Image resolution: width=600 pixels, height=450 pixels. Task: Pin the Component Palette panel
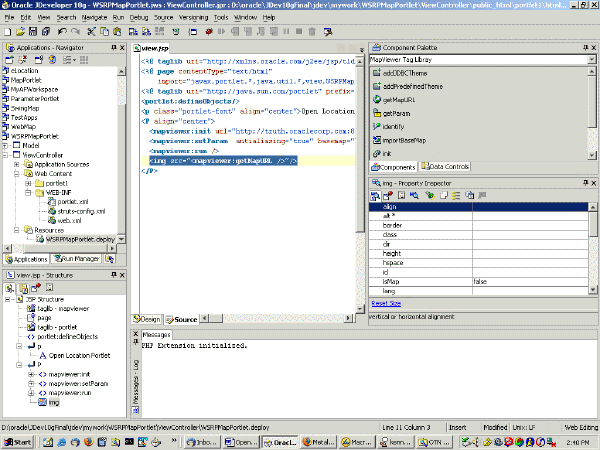click(585, 47)
